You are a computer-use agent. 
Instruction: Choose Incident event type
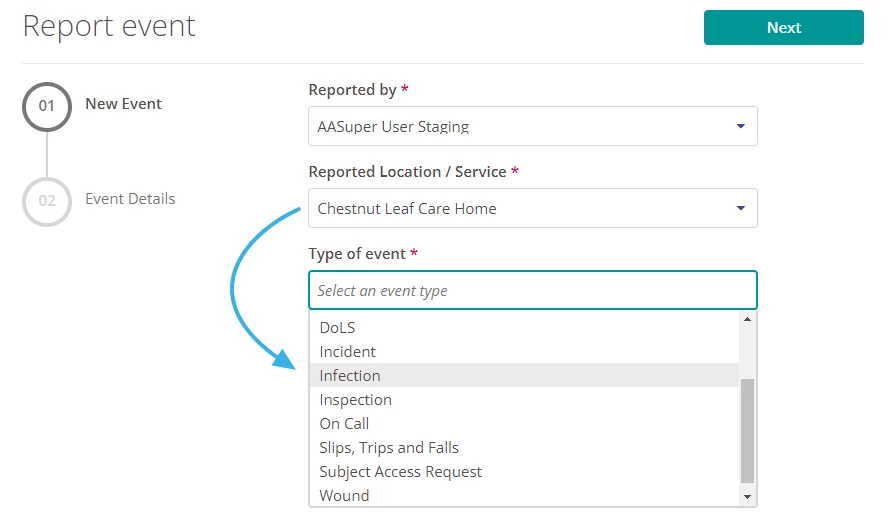tap(347, 351)
